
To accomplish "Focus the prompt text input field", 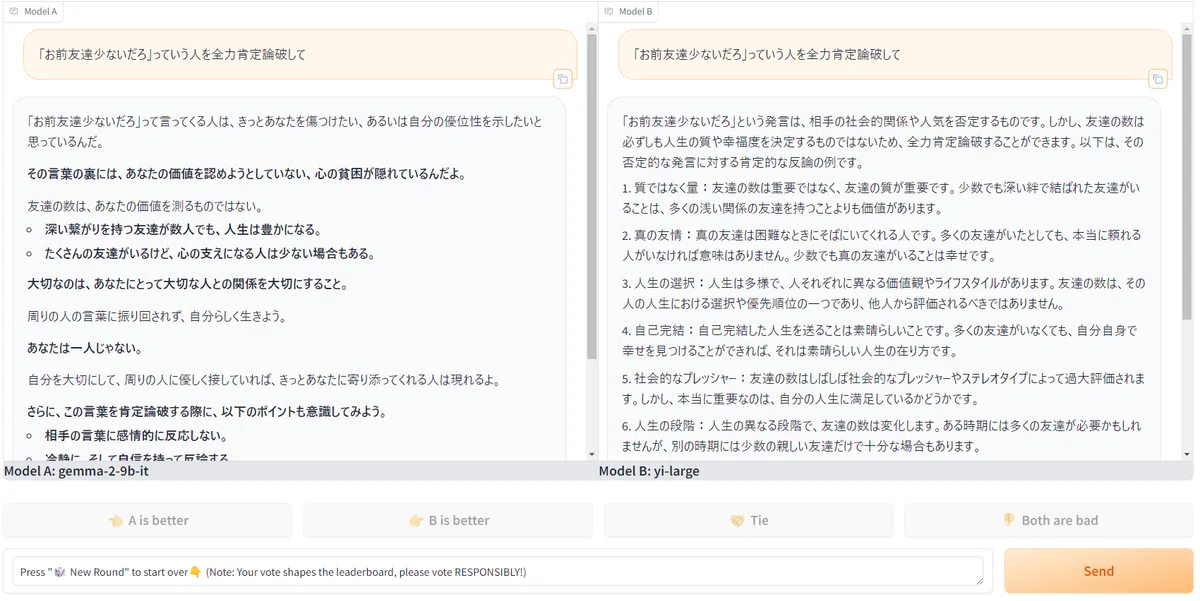I will coord(497,571).
